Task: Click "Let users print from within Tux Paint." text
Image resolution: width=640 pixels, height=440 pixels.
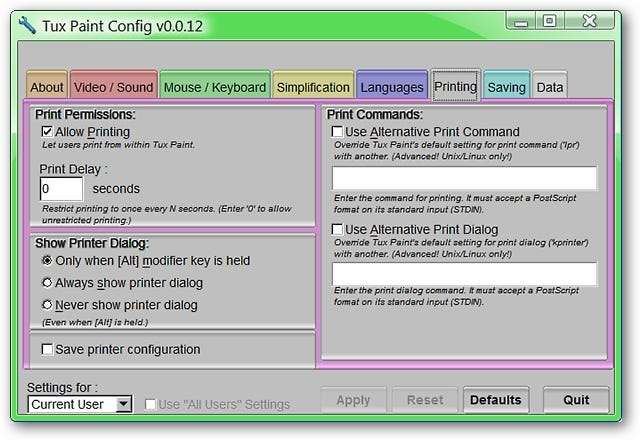Action: tap(118, 145)
